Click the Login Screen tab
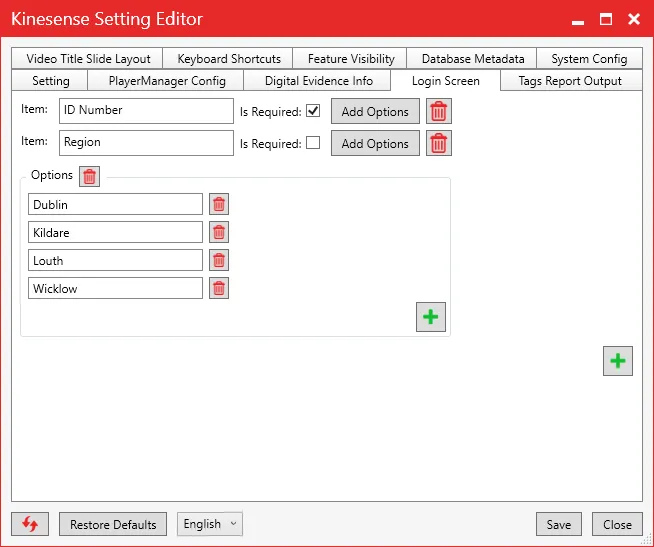 pyautogui.click(x=445, y=81)
